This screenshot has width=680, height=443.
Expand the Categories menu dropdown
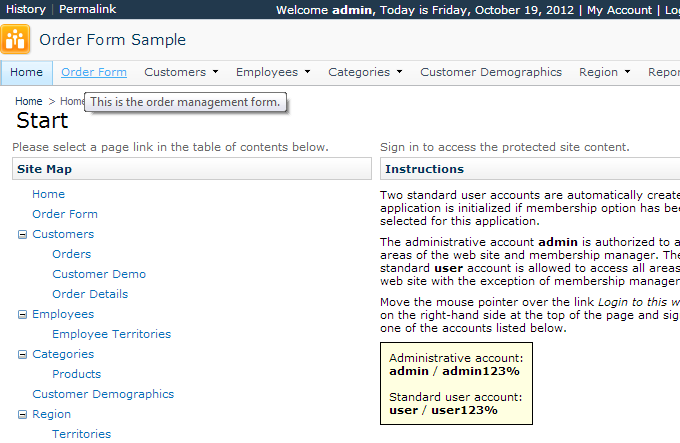pyautogui.click(x=365, y=72)
